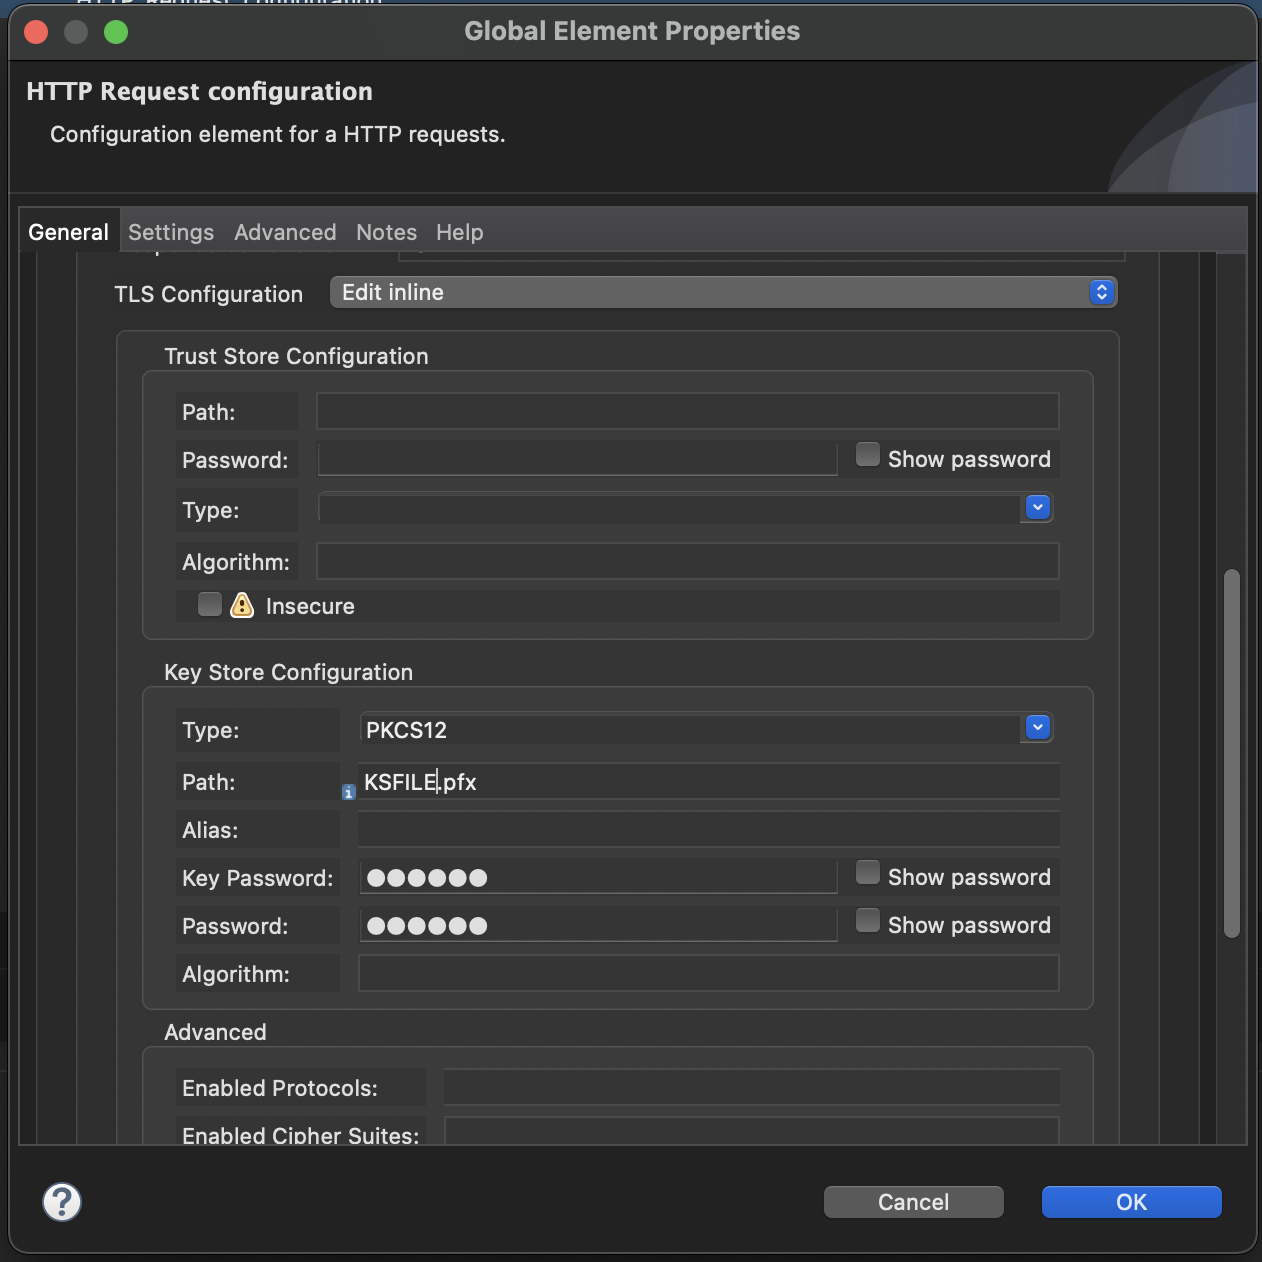Open help via the question mark icon
Screen dimensions: 1262x1262
61,1202
